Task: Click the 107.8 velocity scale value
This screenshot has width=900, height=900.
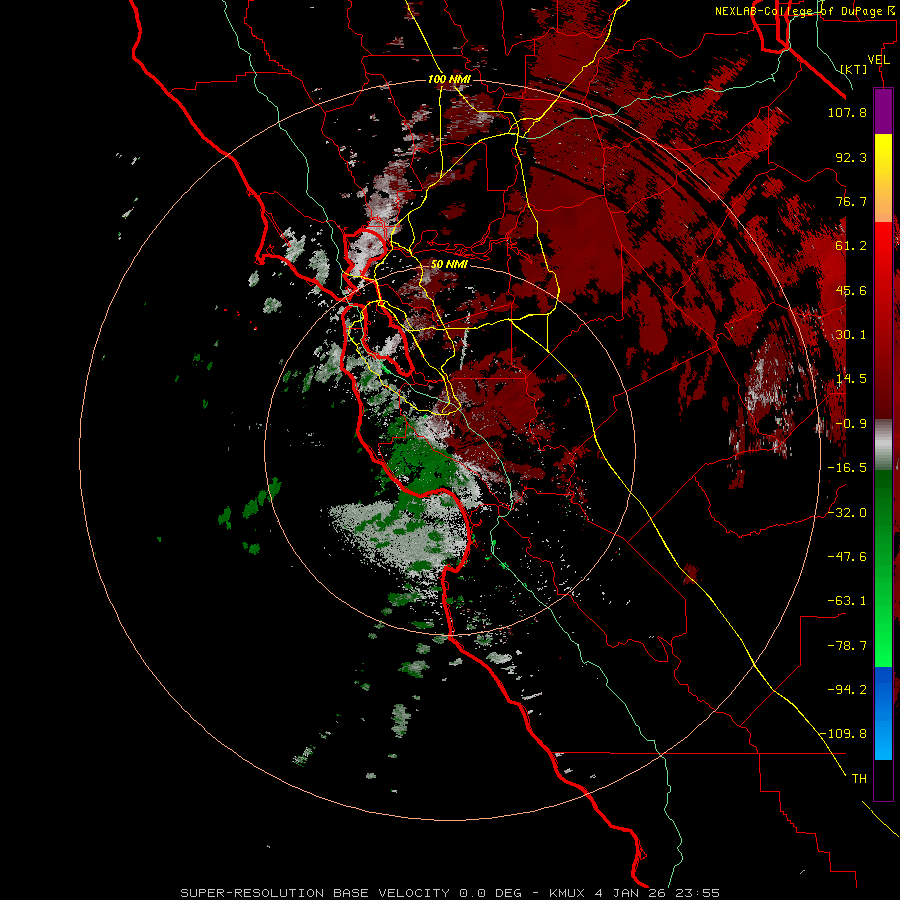Action: coord(847,112)
